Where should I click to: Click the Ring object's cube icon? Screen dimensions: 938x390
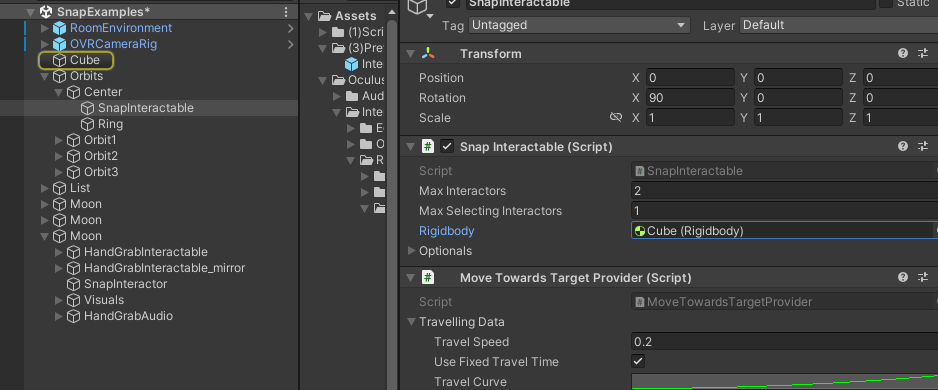pyautogui.click(x=87, y=124)
